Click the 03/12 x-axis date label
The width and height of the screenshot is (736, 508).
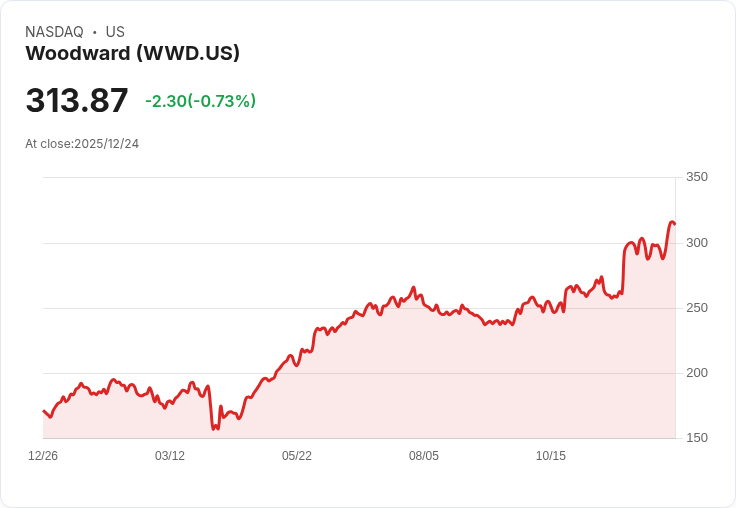click(170, 456)
